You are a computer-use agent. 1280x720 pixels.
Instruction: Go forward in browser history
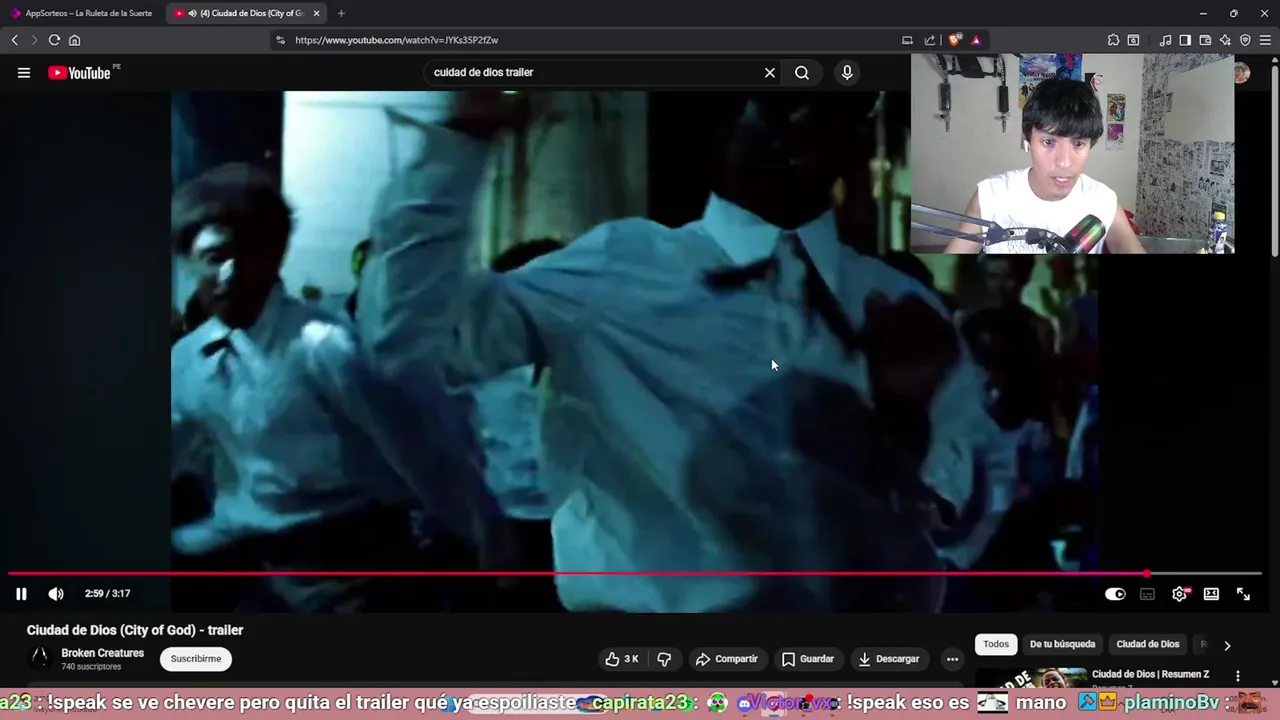[33, 40]
